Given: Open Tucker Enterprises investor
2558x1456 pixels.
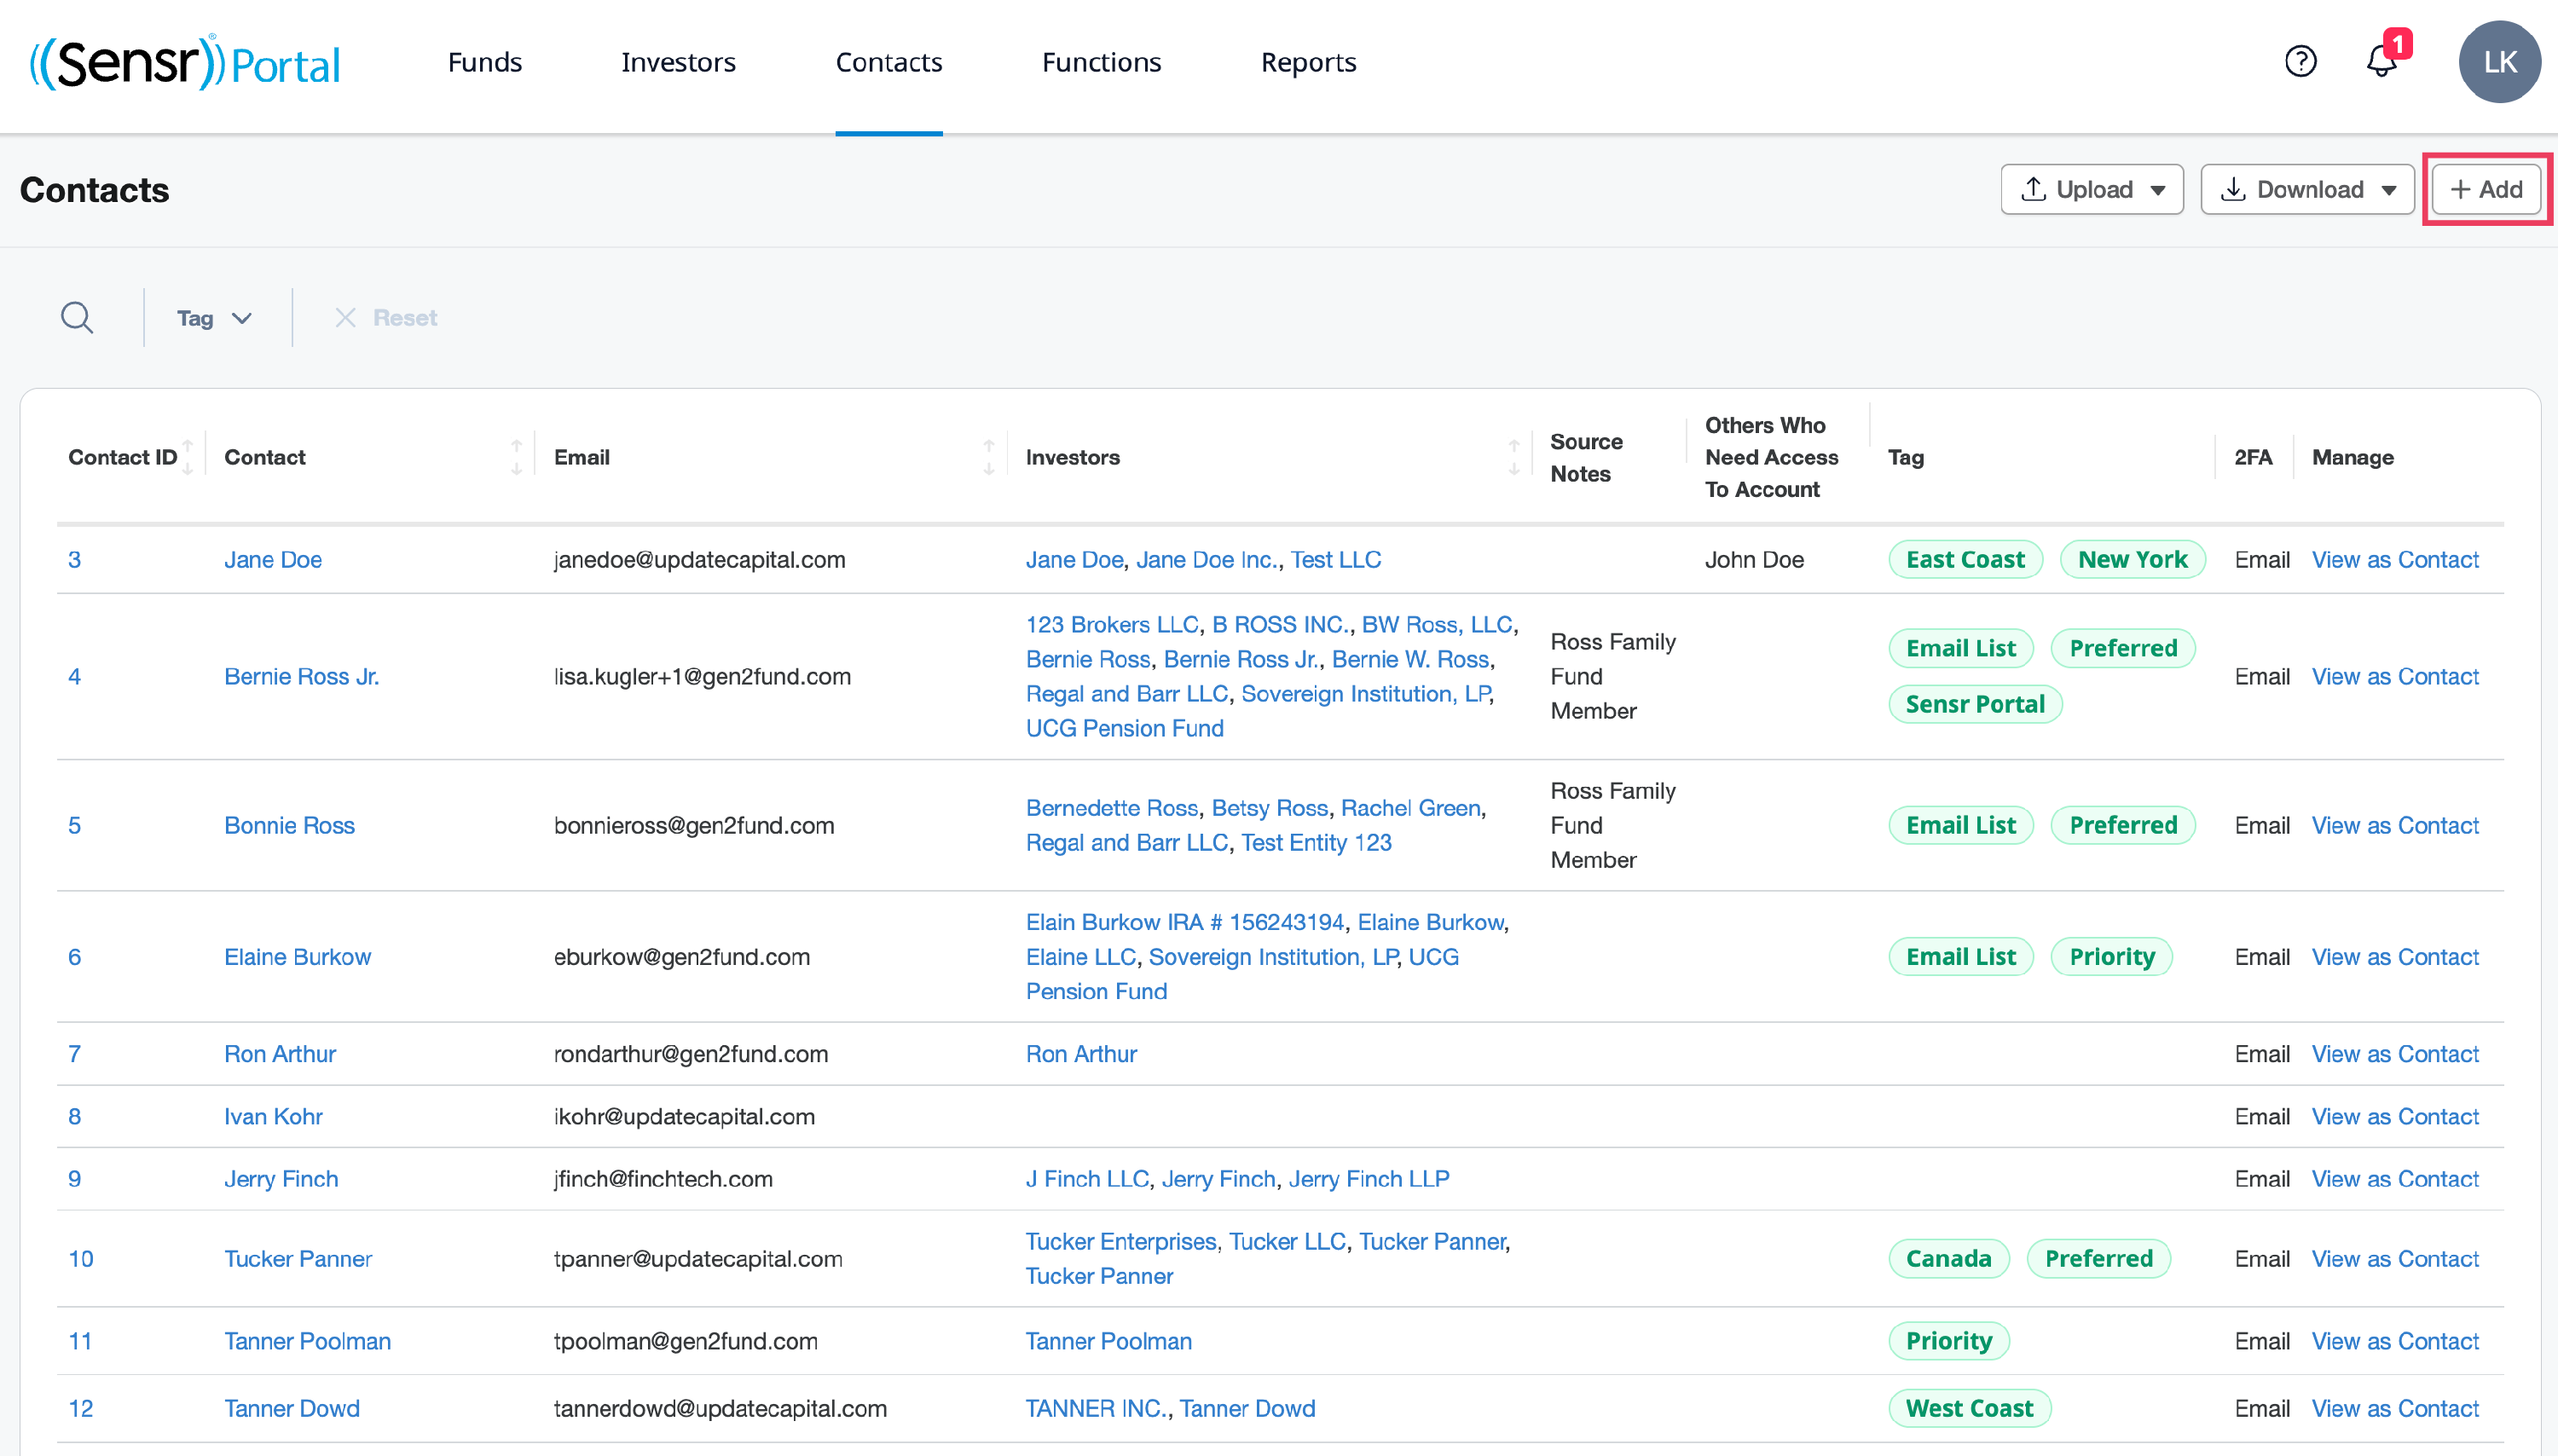Looking at the screenshot, I should [1121, 1242].
